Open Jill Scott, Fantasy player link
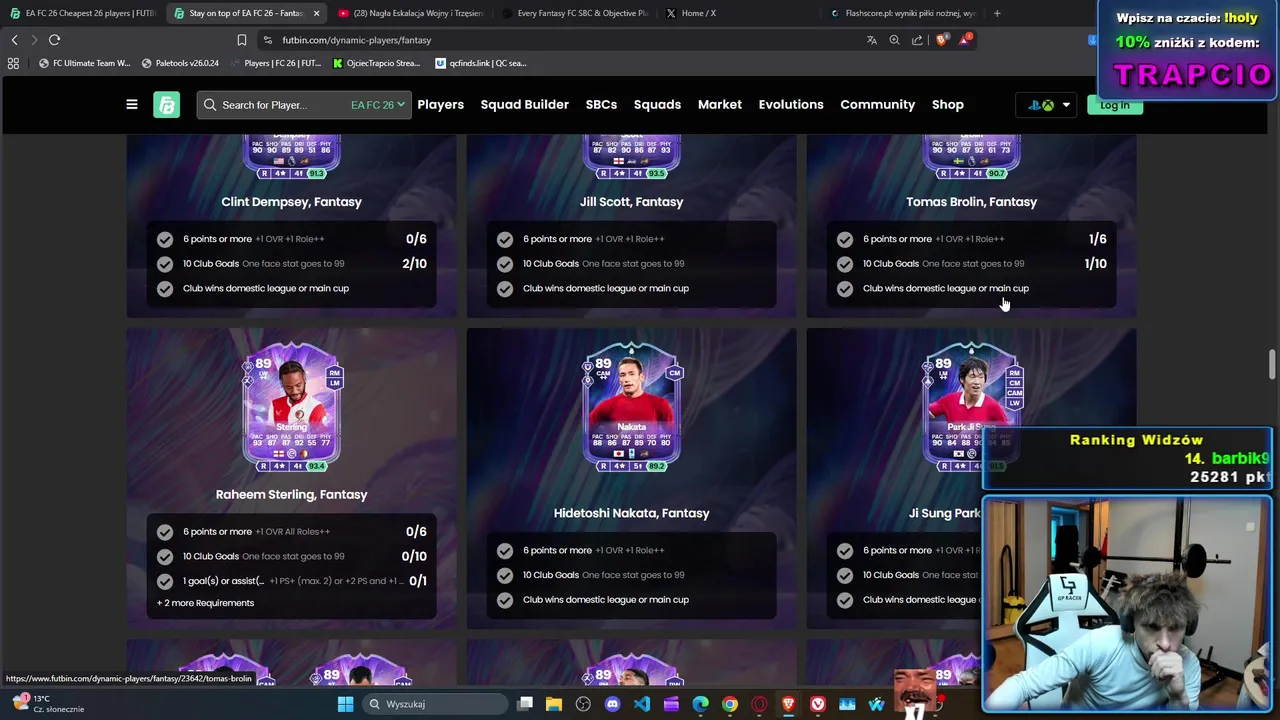Image resolution: width=1280 pixels, height=720 pixels. click(631, 202)
